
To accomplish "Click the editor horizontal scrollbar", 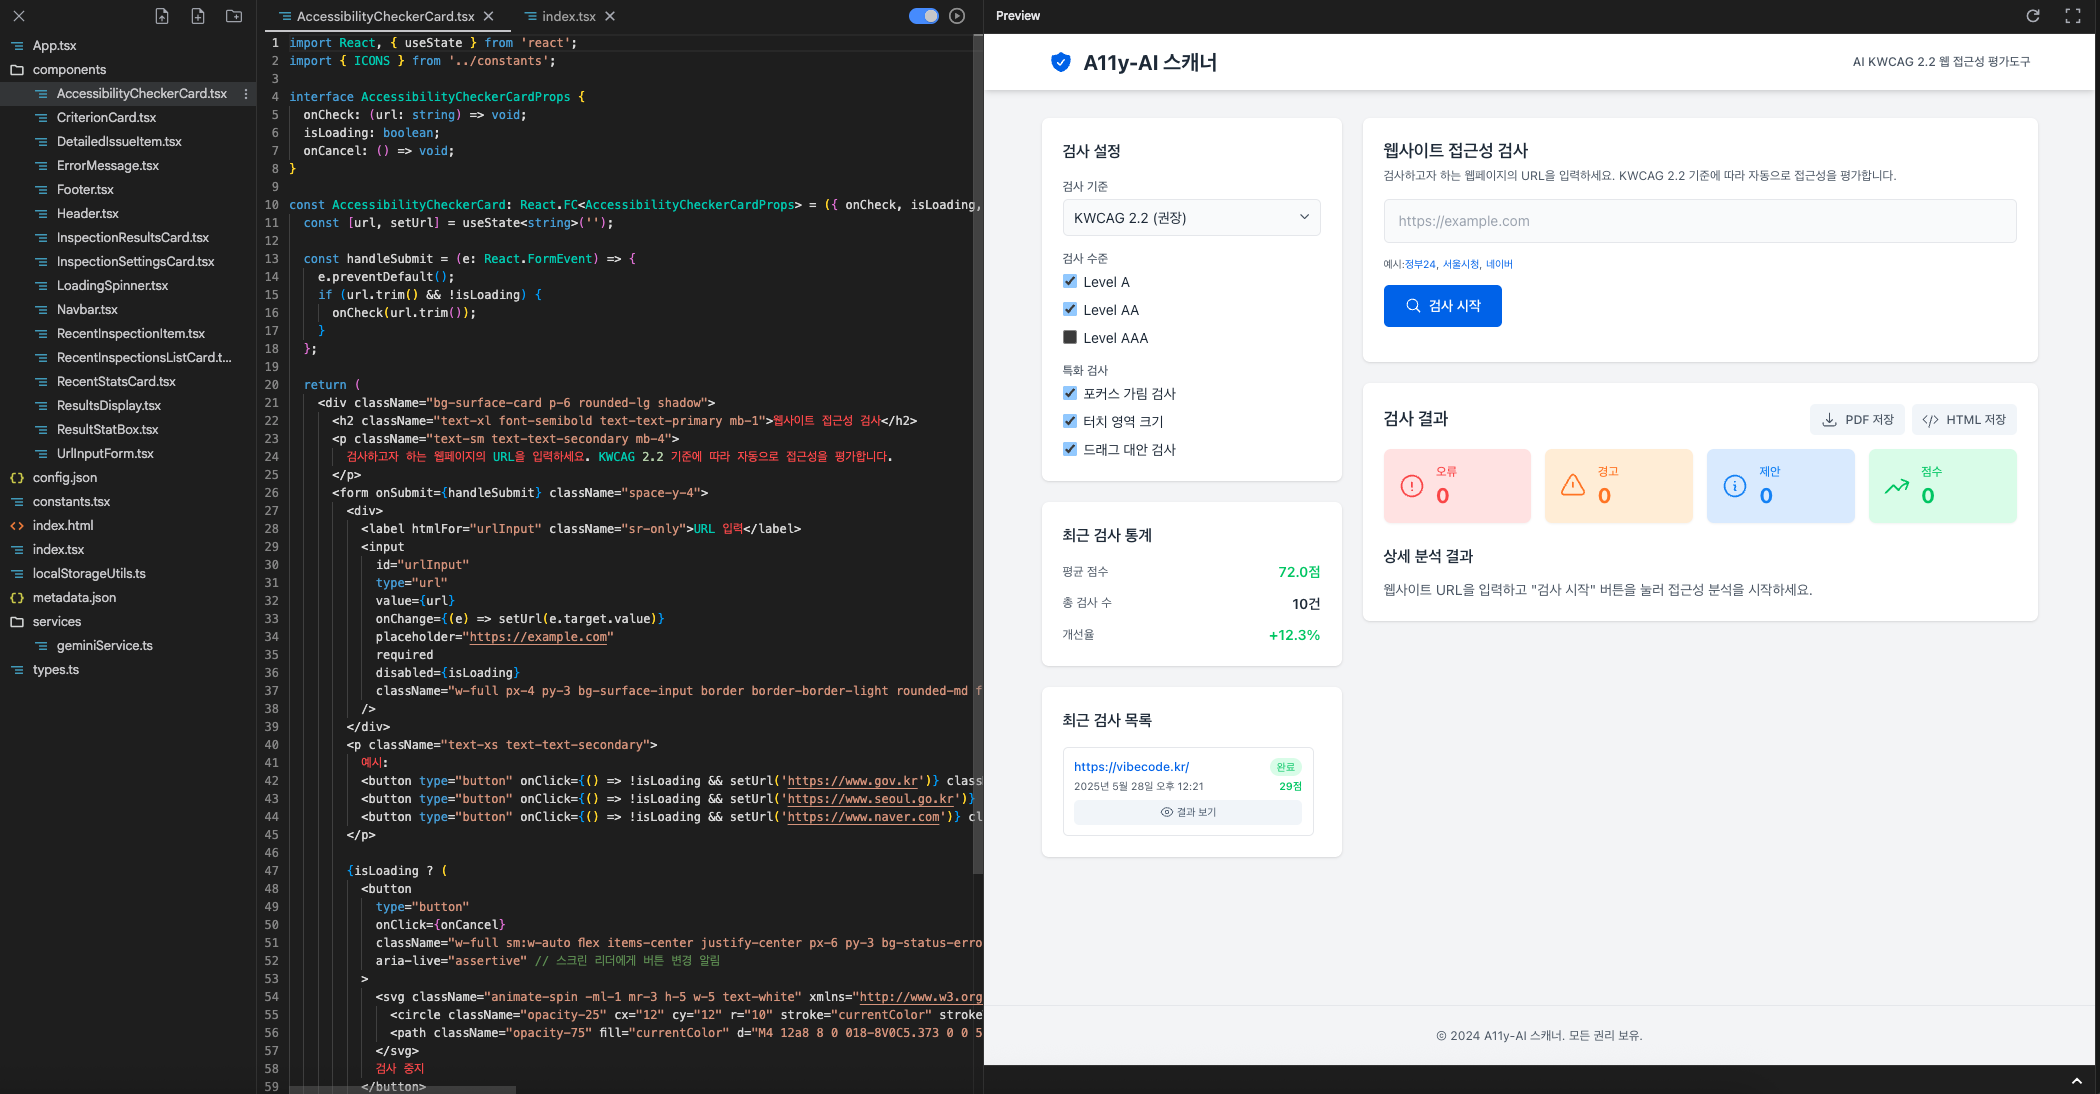I will coord(402,1089).
